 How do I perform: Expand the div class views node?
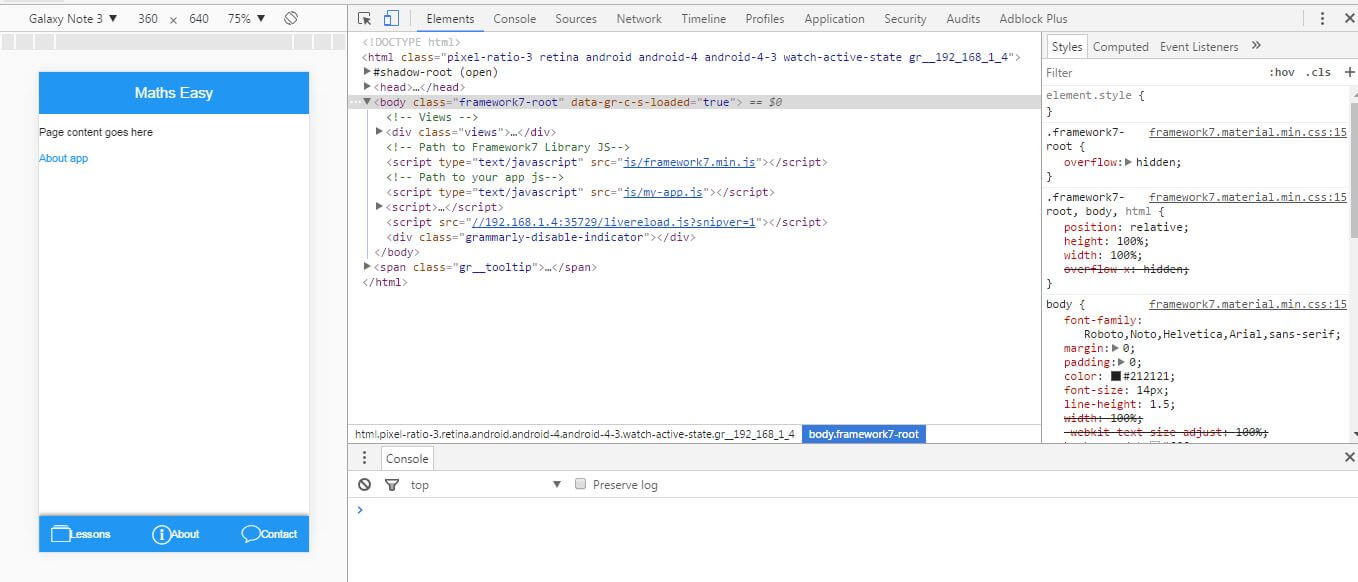379,132
